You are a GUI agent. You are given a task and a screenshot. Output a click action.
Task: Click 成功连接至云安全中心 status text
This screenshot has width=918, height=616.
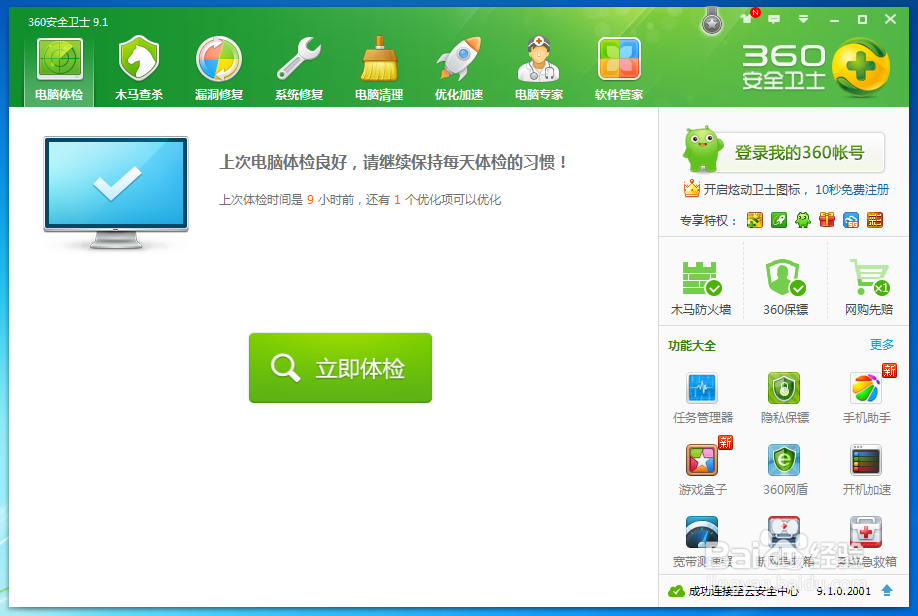coord(744,591)
